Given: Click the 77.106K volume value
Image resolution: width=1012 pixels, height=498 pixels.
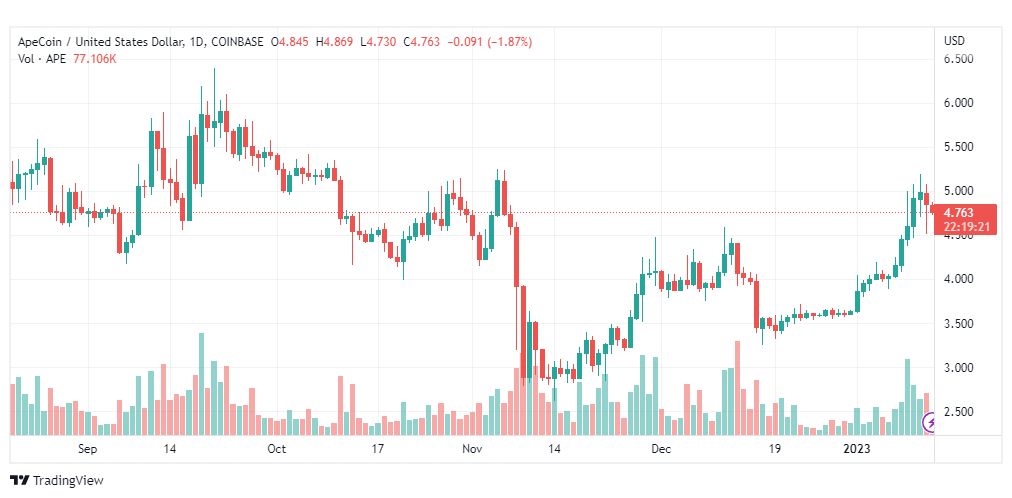Looking at the screenshot, I should (x=93, y=59).
